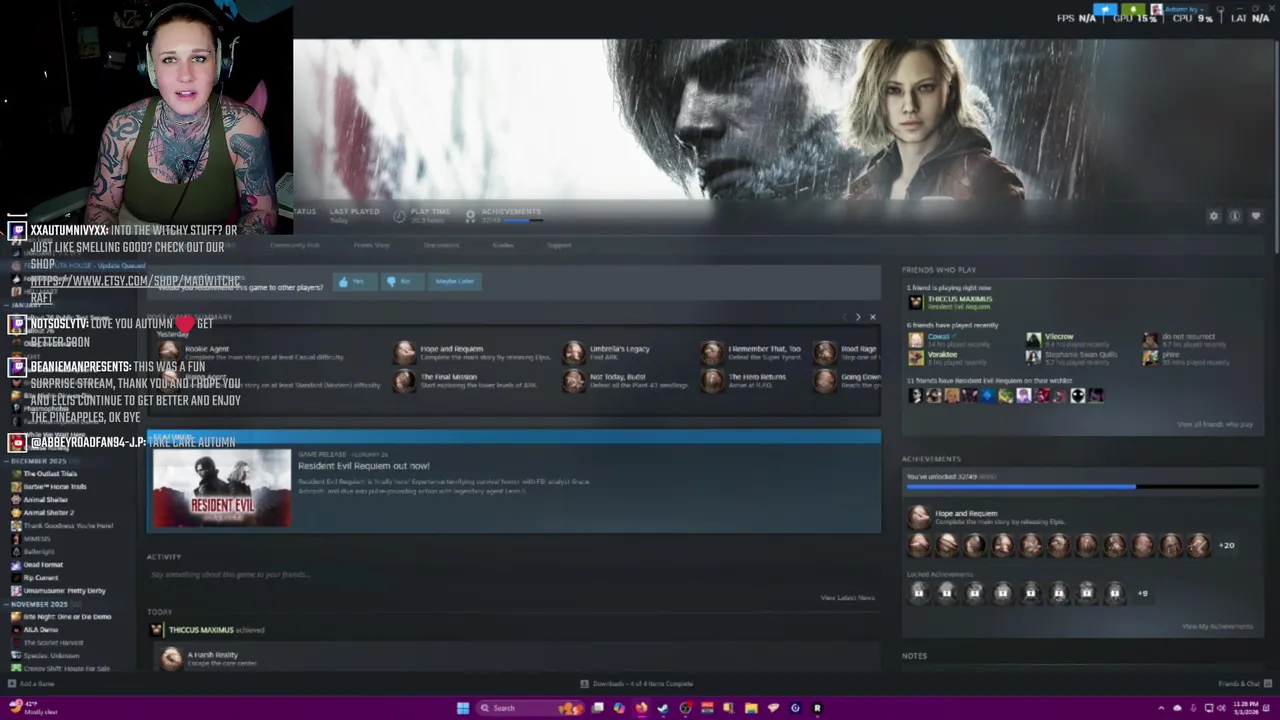Viewport: 1280px width, 720px height.
Task: Open the Discussions tab
Action: pyautogui.click(x=441, y=245)
